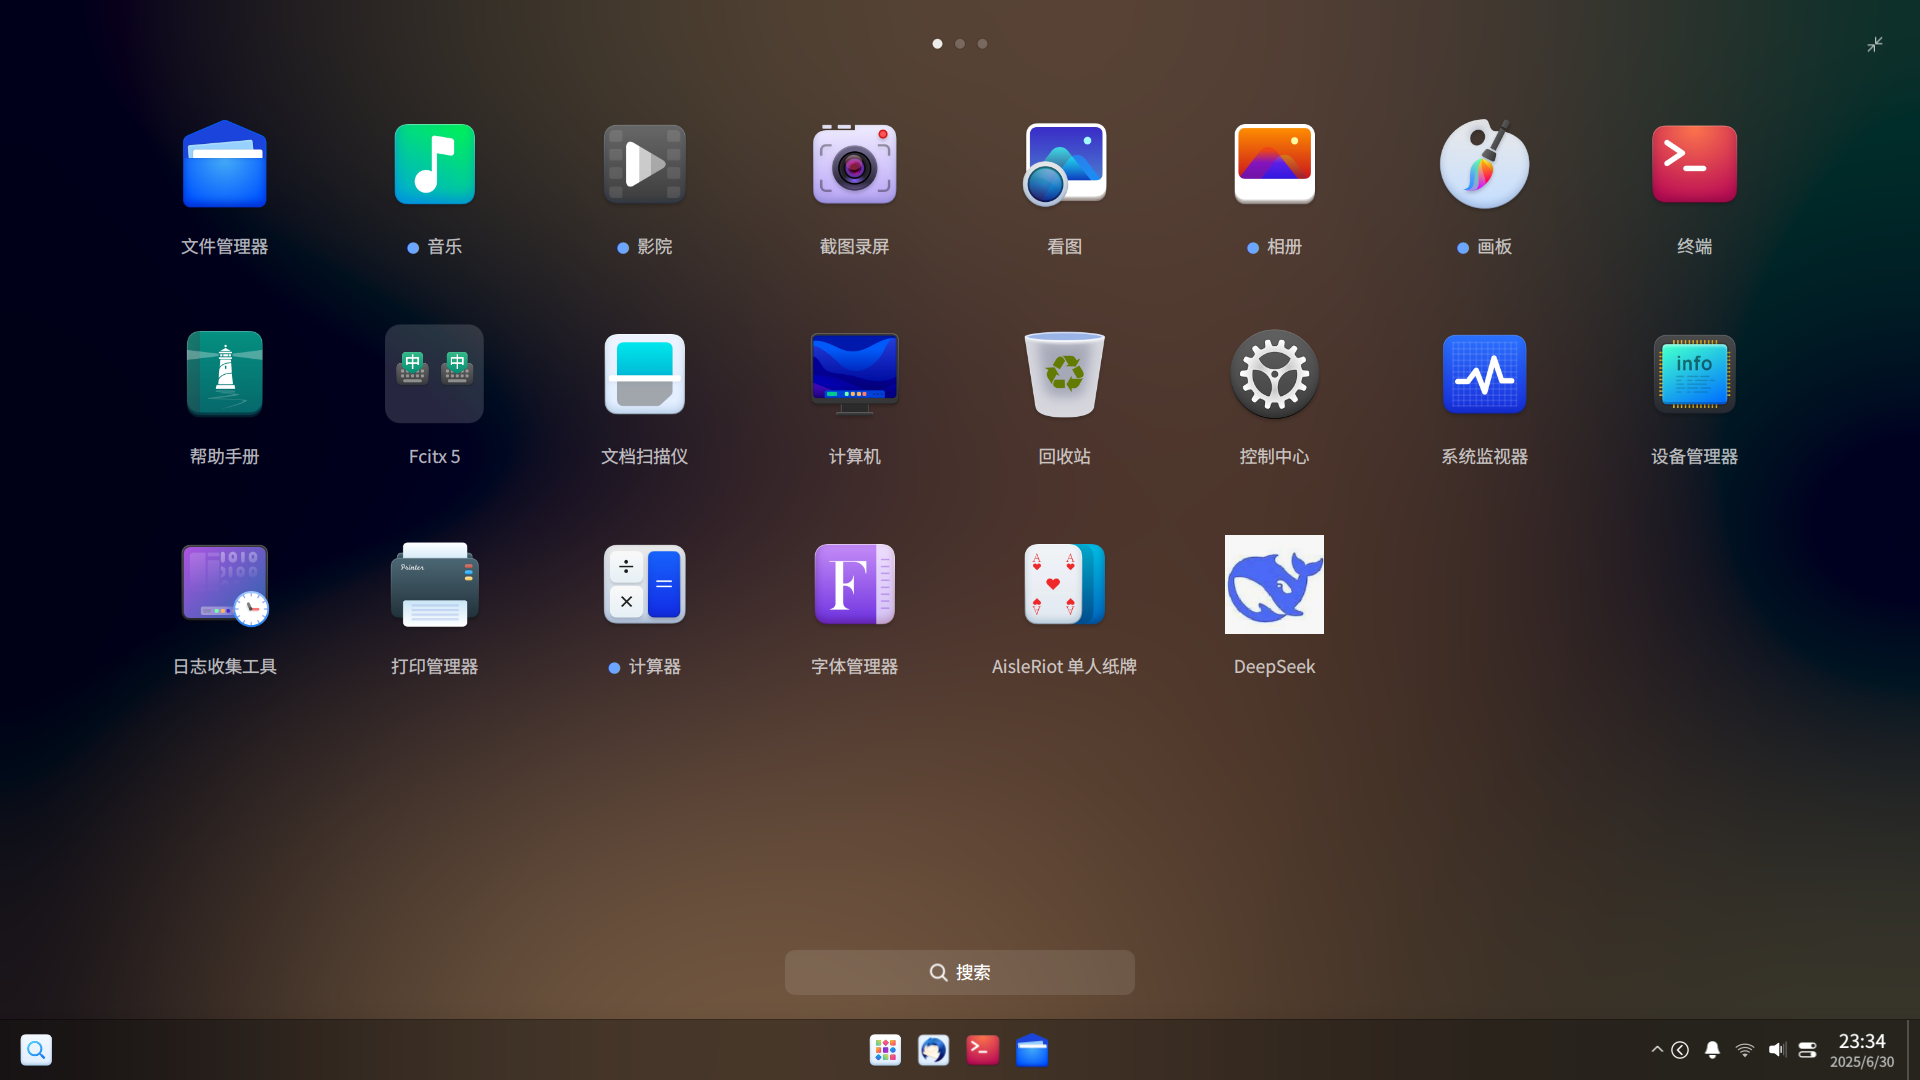
Task: Open the 影院 movie player
Action: [x=644, y=165]
